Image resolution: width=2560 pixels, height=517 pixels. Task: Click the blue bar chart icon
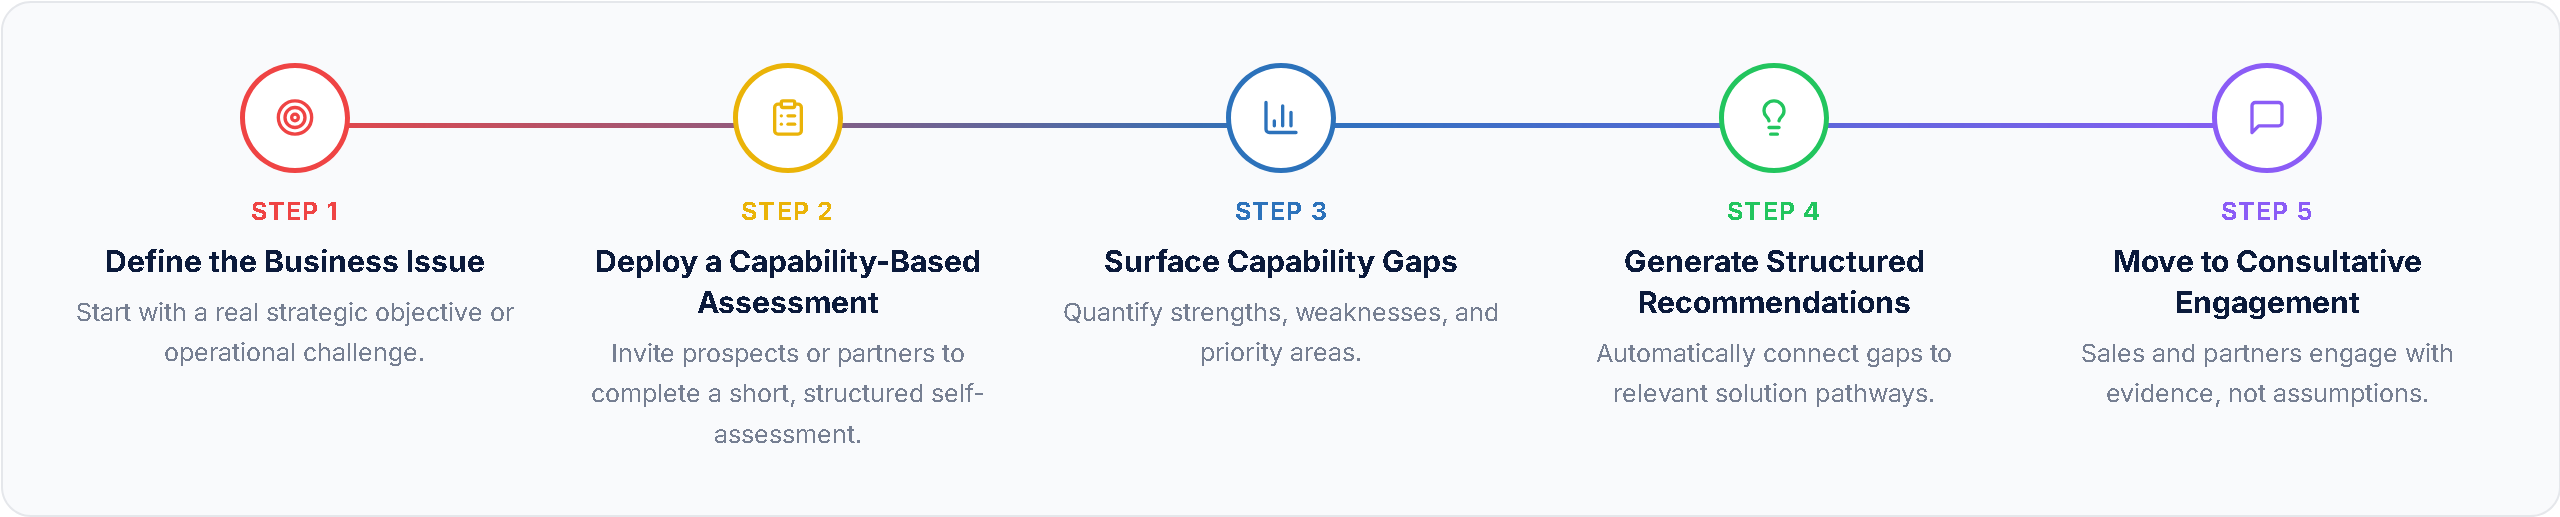[x=1281, y=118]
